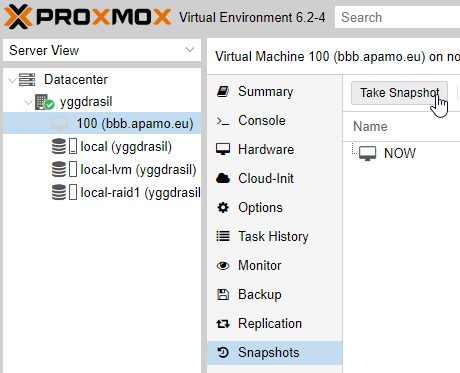
Task: Click the Backup floppy disk icon
Action: [223, 295]
